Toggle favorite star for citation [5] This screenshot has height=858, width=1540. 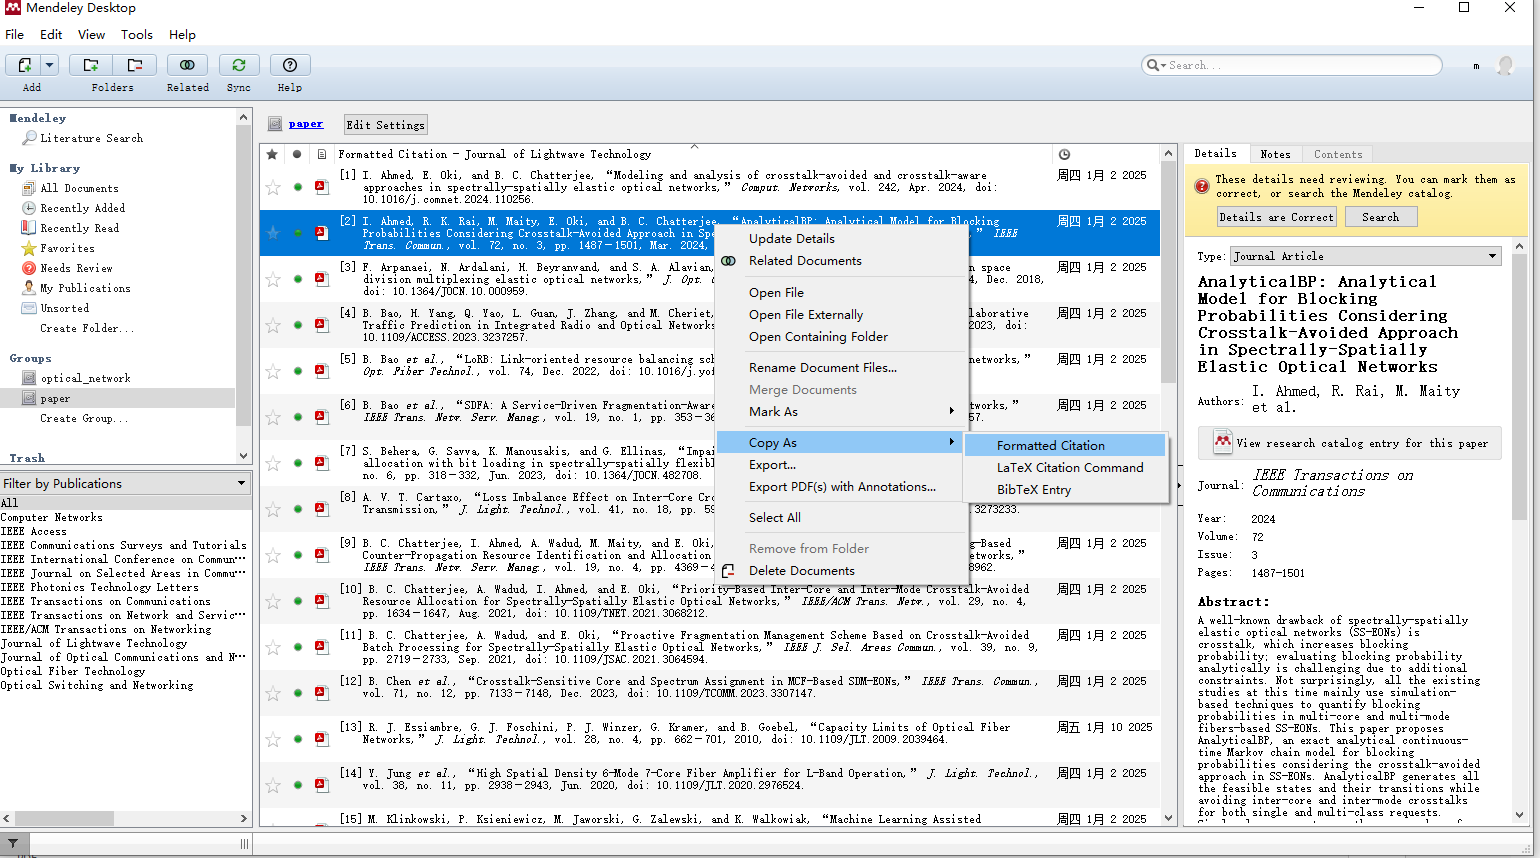[272, 371]
